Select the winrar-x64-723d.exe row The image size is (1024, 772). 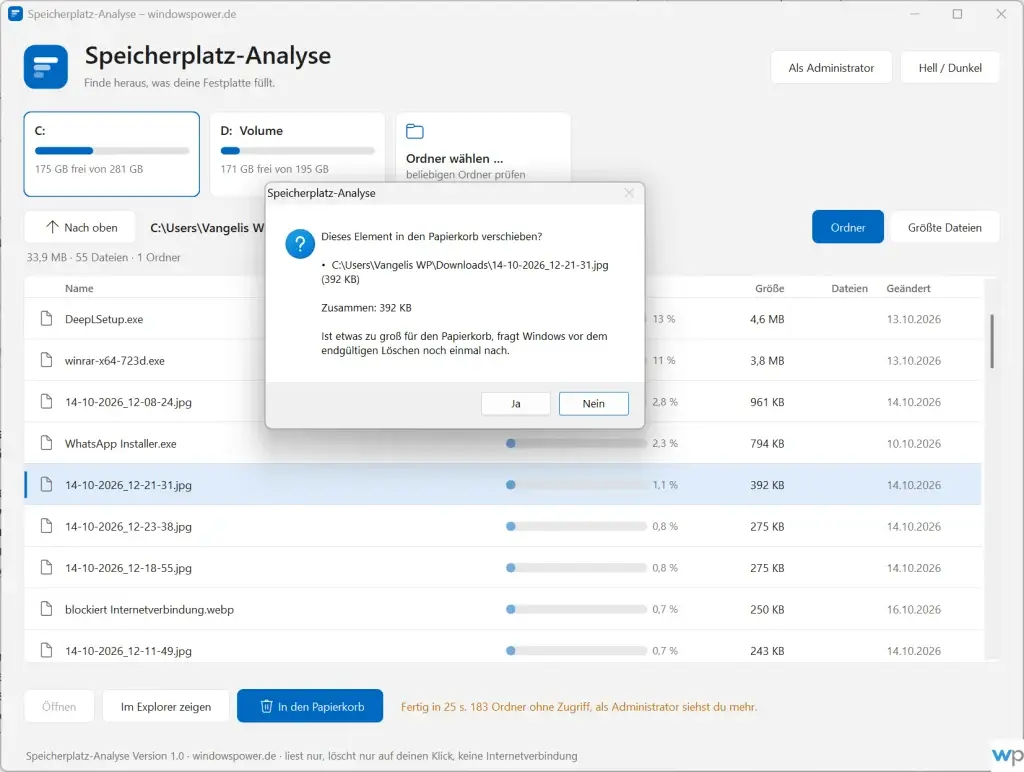[502, 360]
